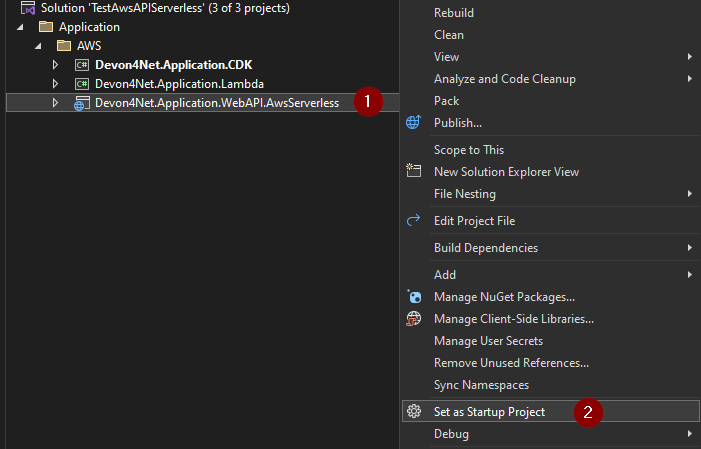The image size is (701, 449).
Task: Click the C# project icon for Devon4Net.Application.CDK
Action: point(82,65)
